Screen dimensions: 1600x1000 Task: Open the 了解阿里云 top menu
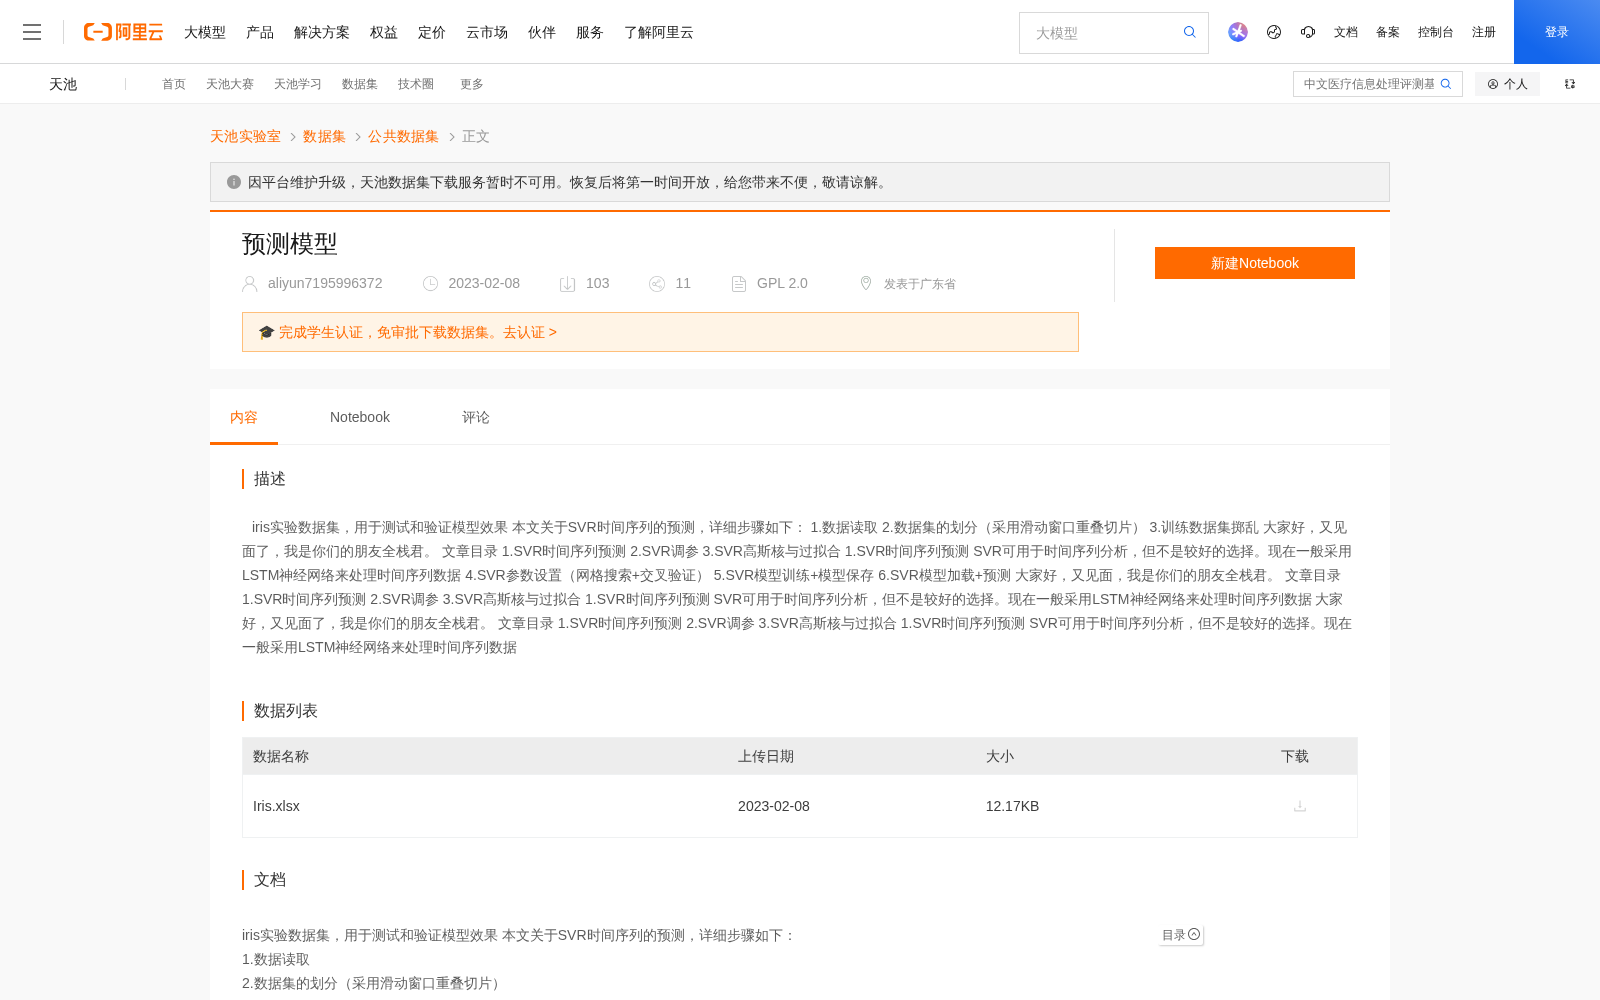(659, 32)
